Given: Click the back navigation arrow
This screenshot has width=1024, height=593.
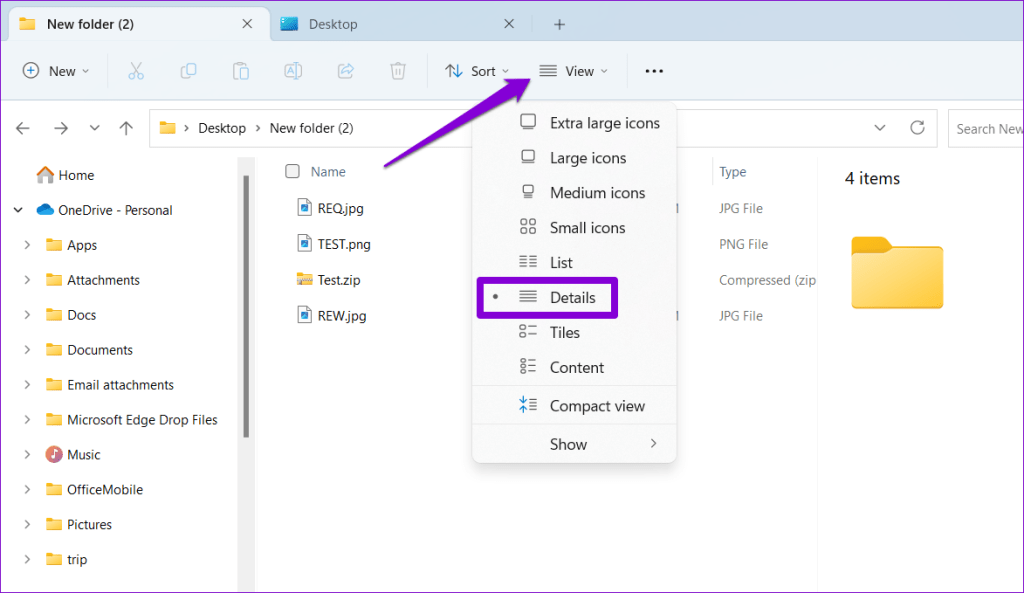Looking at the screenshot, I should click(22, 128).
